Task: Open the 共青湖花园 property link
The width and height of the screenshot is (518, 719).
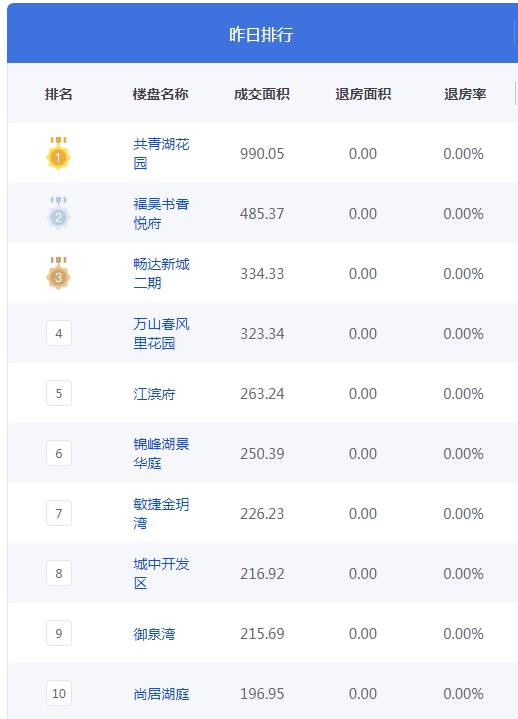Action: (161, 153)
